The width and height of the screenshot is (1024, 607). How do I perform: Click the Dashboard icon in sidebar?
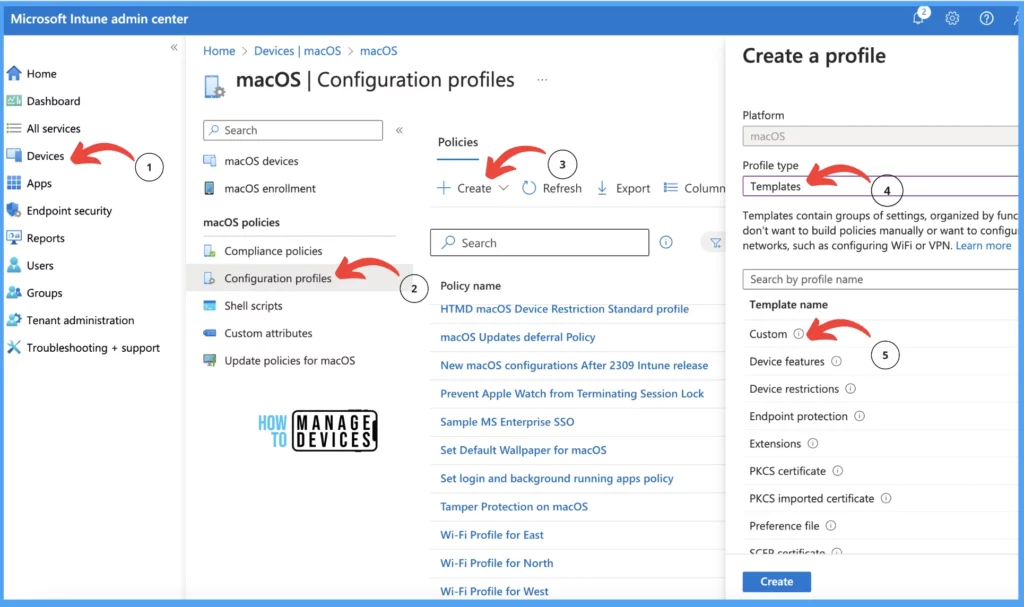[x=14, y=101]
